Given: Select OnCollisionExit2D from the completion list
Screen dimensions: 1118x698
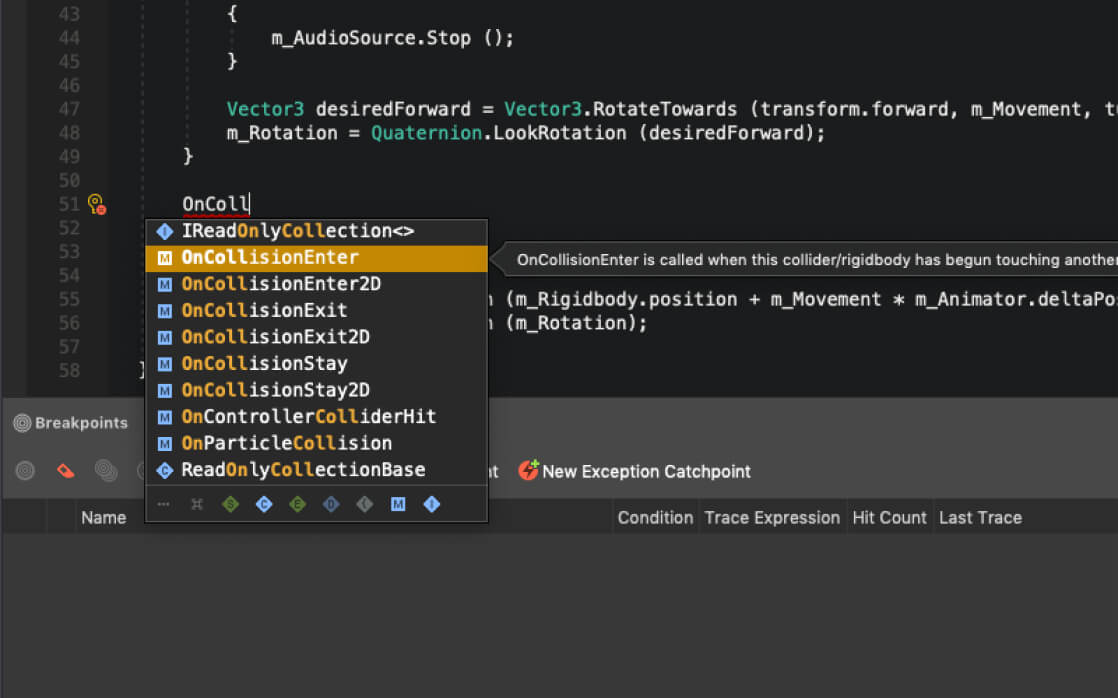Looking at the screenshot, I should click(276, 337).
